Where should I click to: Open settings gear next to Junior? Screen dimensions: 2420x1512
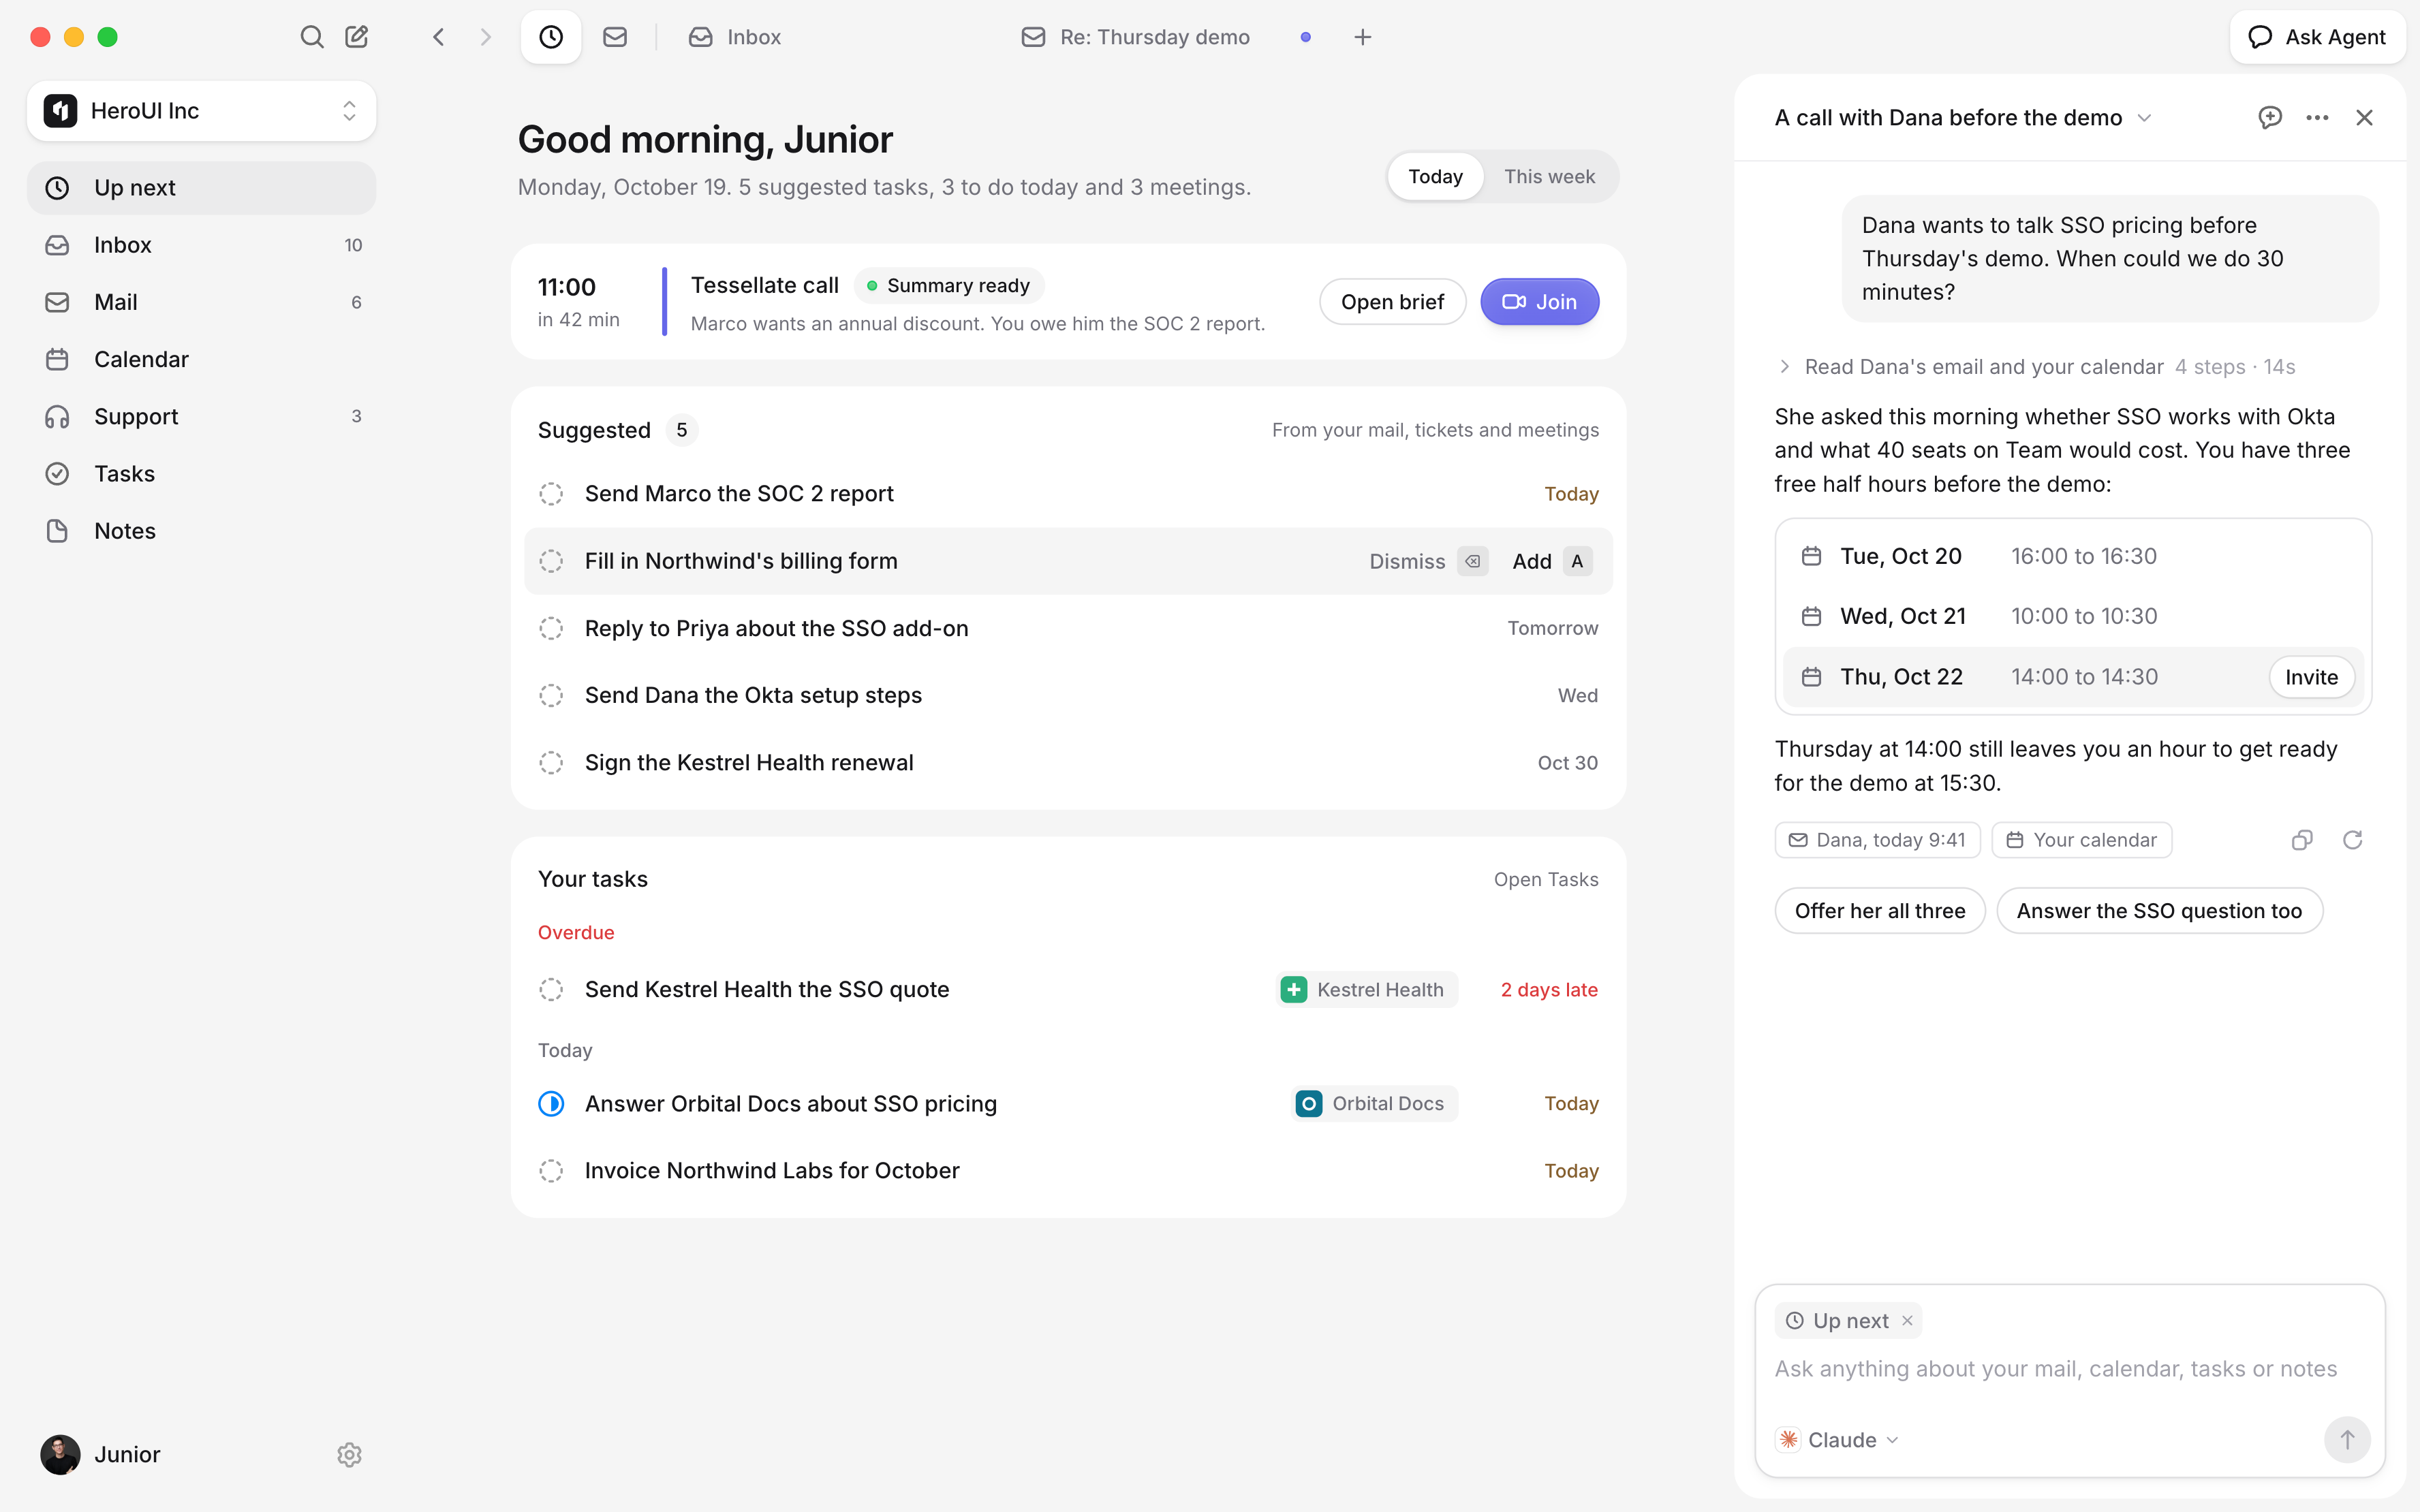click(x=349, y=1455)
